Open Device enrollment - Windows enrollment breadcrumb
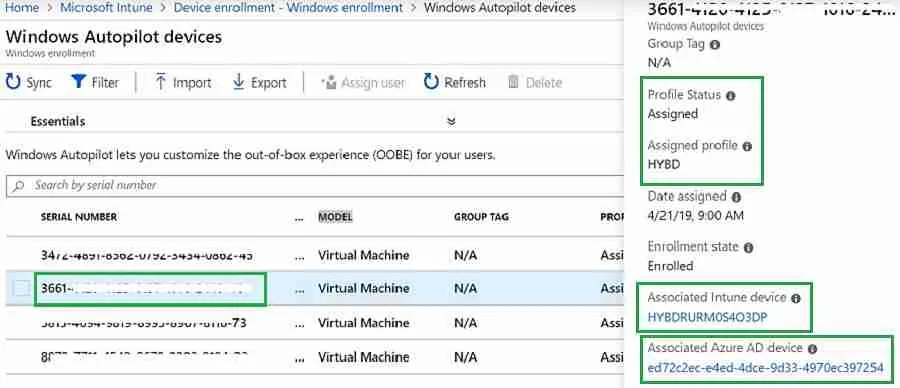This screenshot has height=388, width=900. pyautogui.click(x=288, y=8)
